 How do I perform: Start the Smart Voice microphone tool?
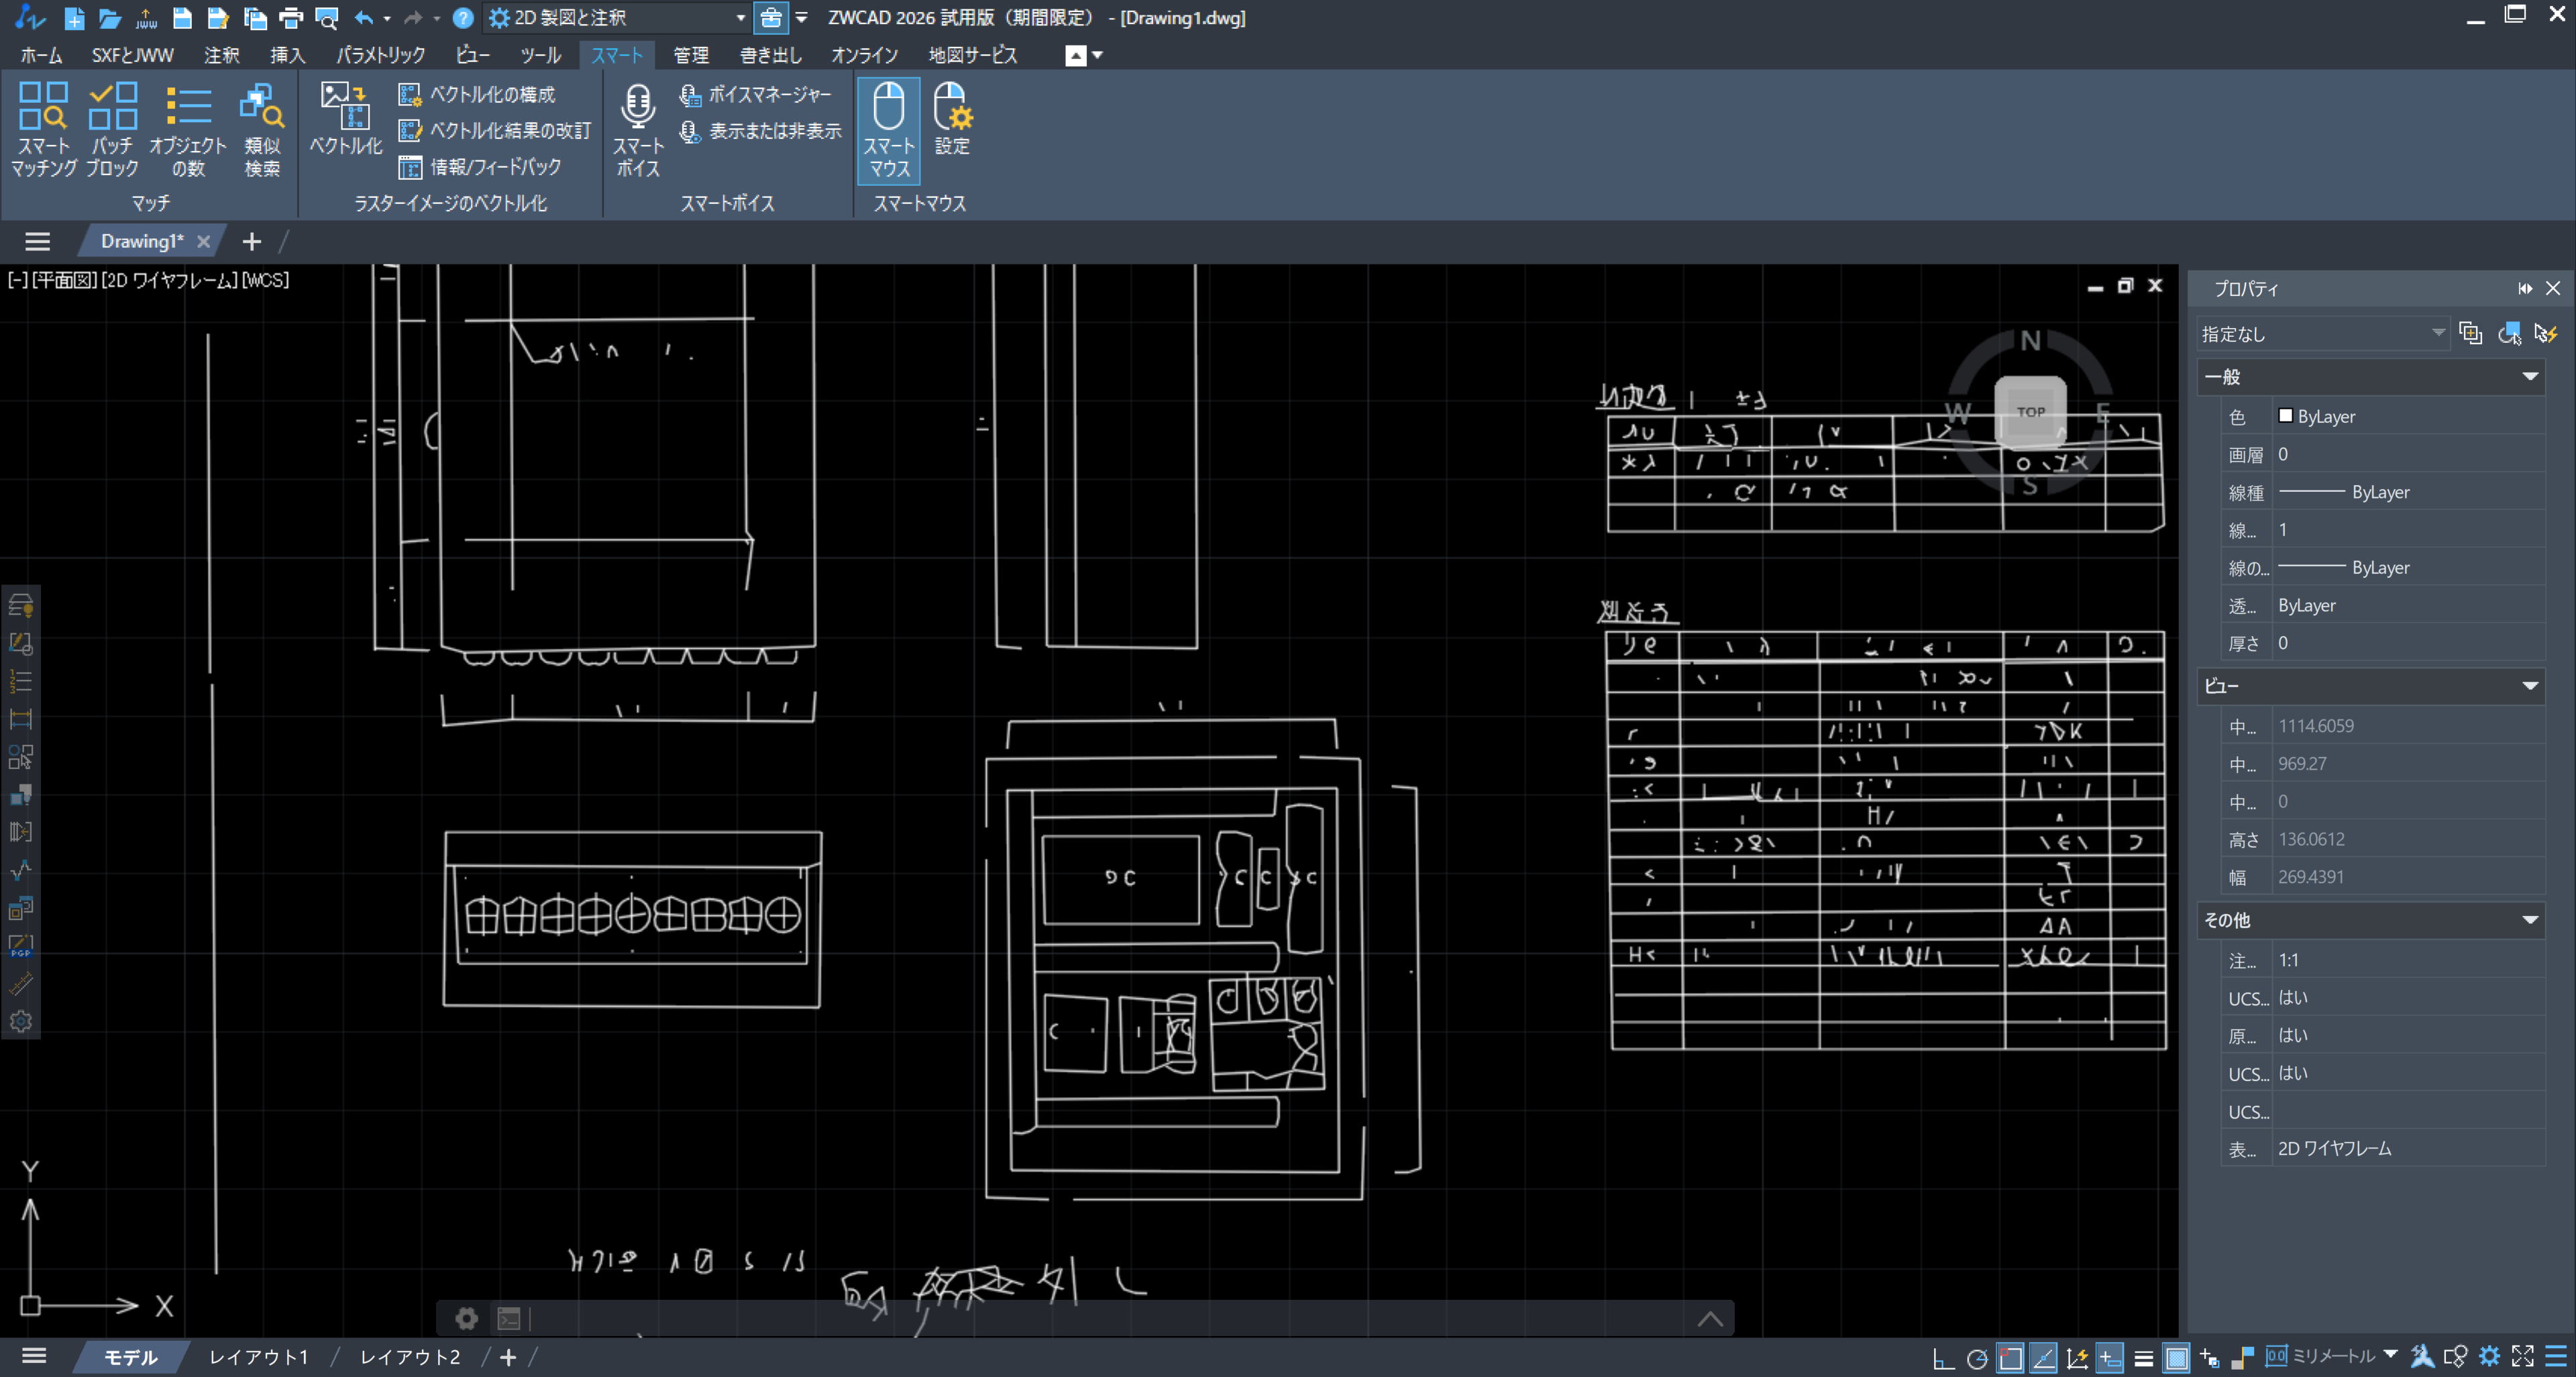pyautogui.click(x=637, y=128)
